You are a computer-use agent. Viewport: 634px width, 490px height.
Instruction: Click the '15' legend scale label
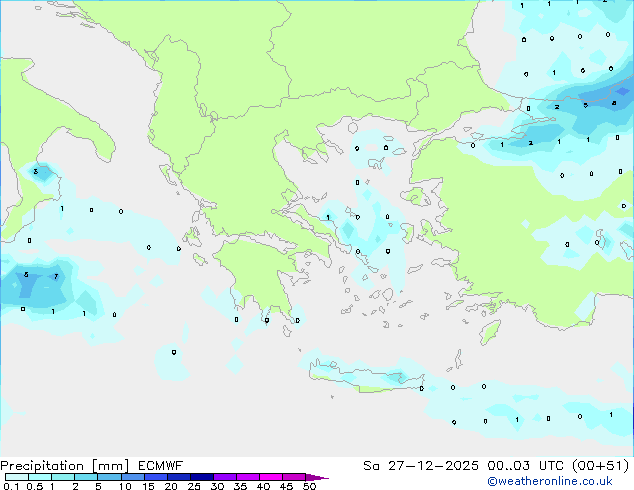tap(148, 486)
